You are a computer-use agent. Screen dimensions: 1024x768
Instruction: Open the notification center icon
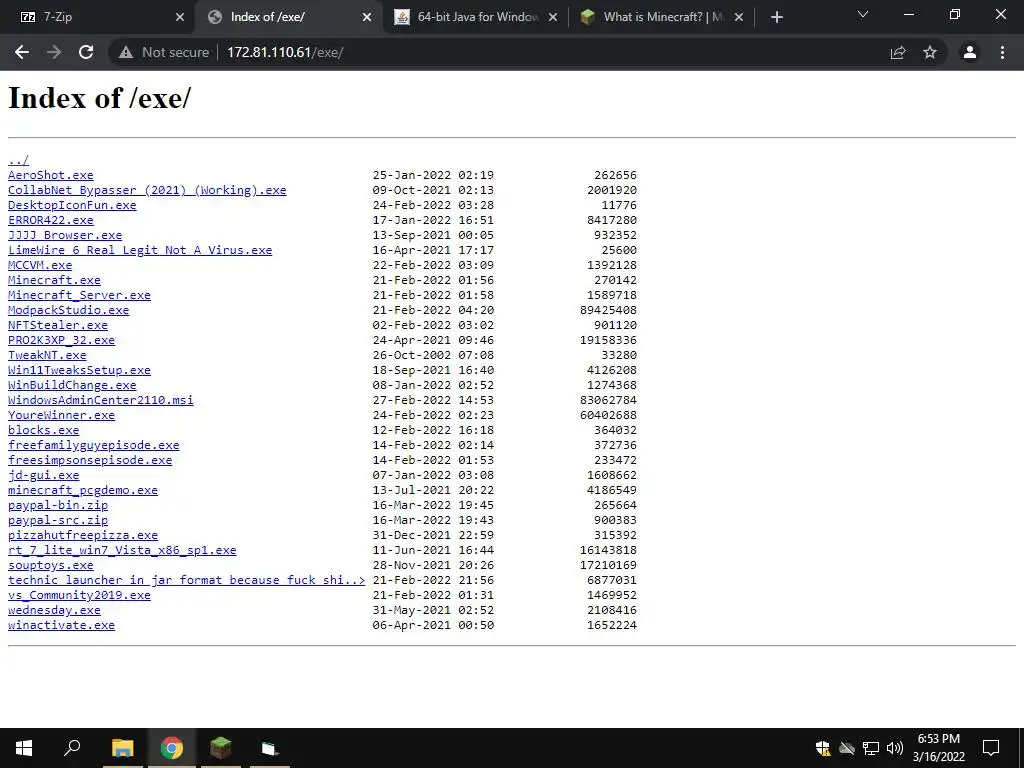tap(991, 748)
